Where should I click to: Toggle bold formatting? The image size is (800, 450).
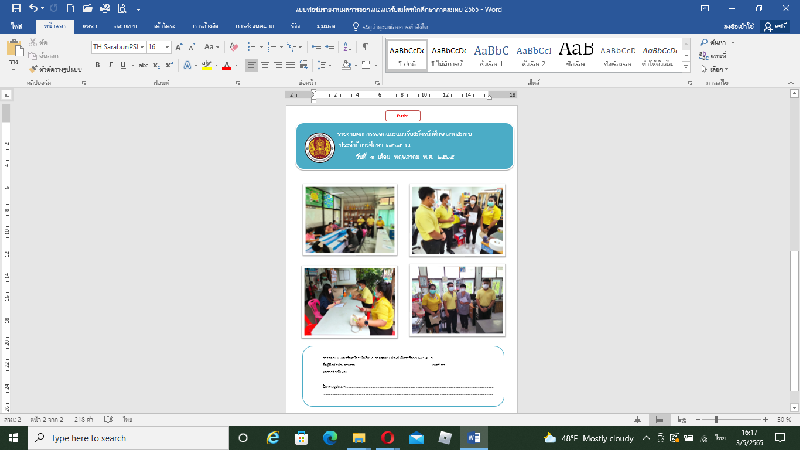click(98, 66)
